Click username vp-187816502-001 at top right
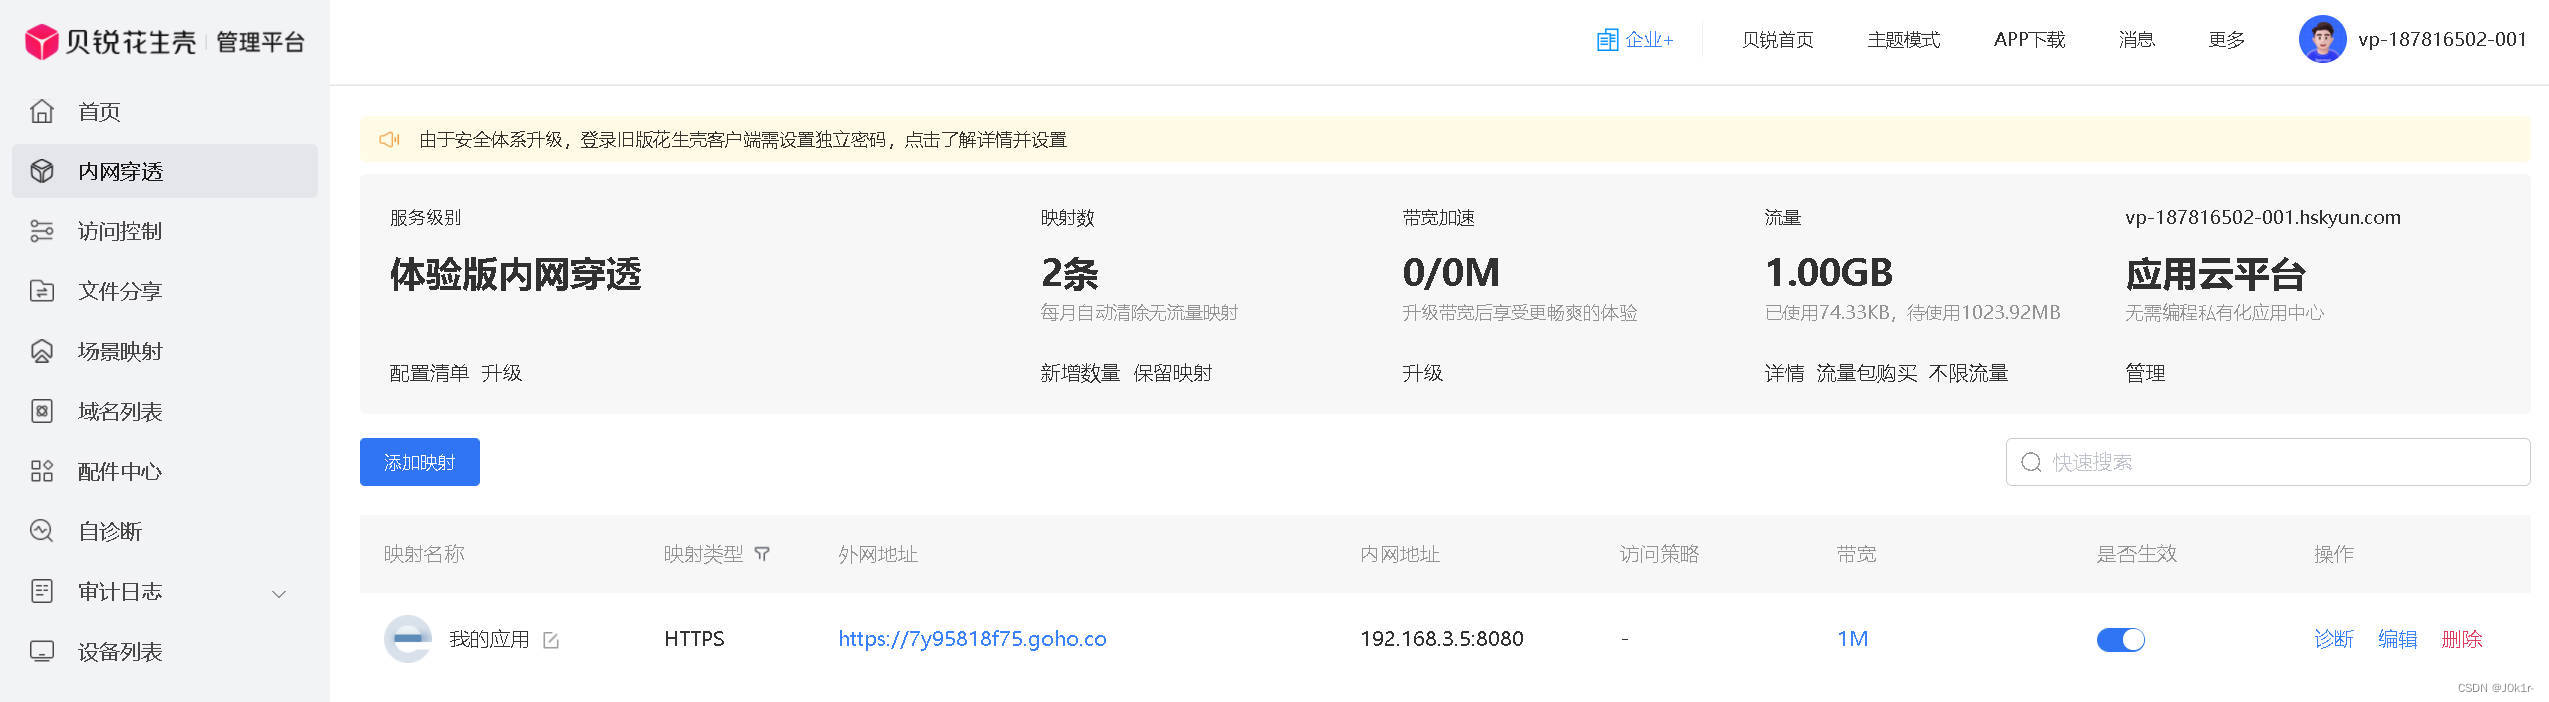The width and height of the screenshot is (2549, 702). tap(2442, 40)
